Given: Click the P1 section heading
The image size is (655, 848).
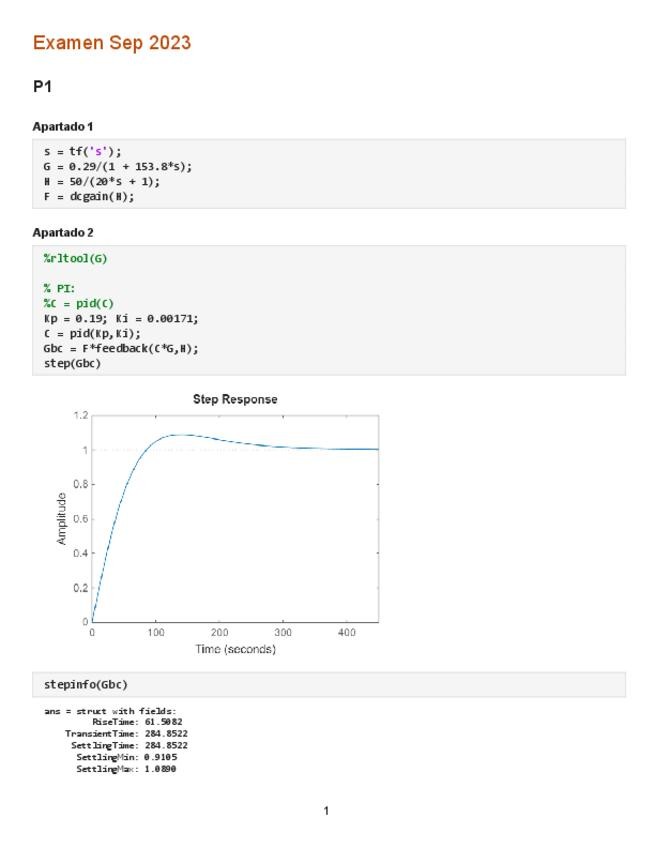Looking at the screenshot, I should 42,87.
